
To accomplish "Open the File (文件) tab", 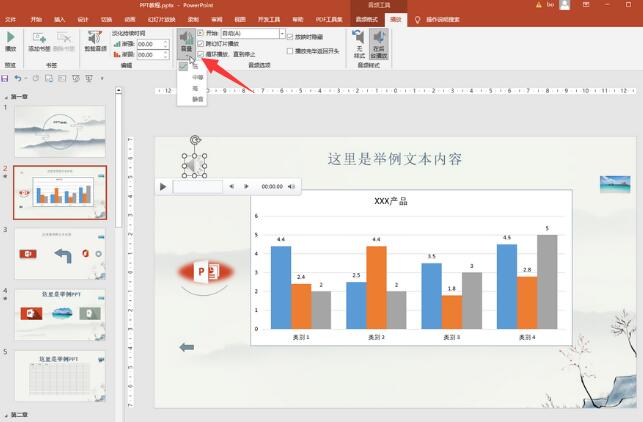I will [10, 20].
